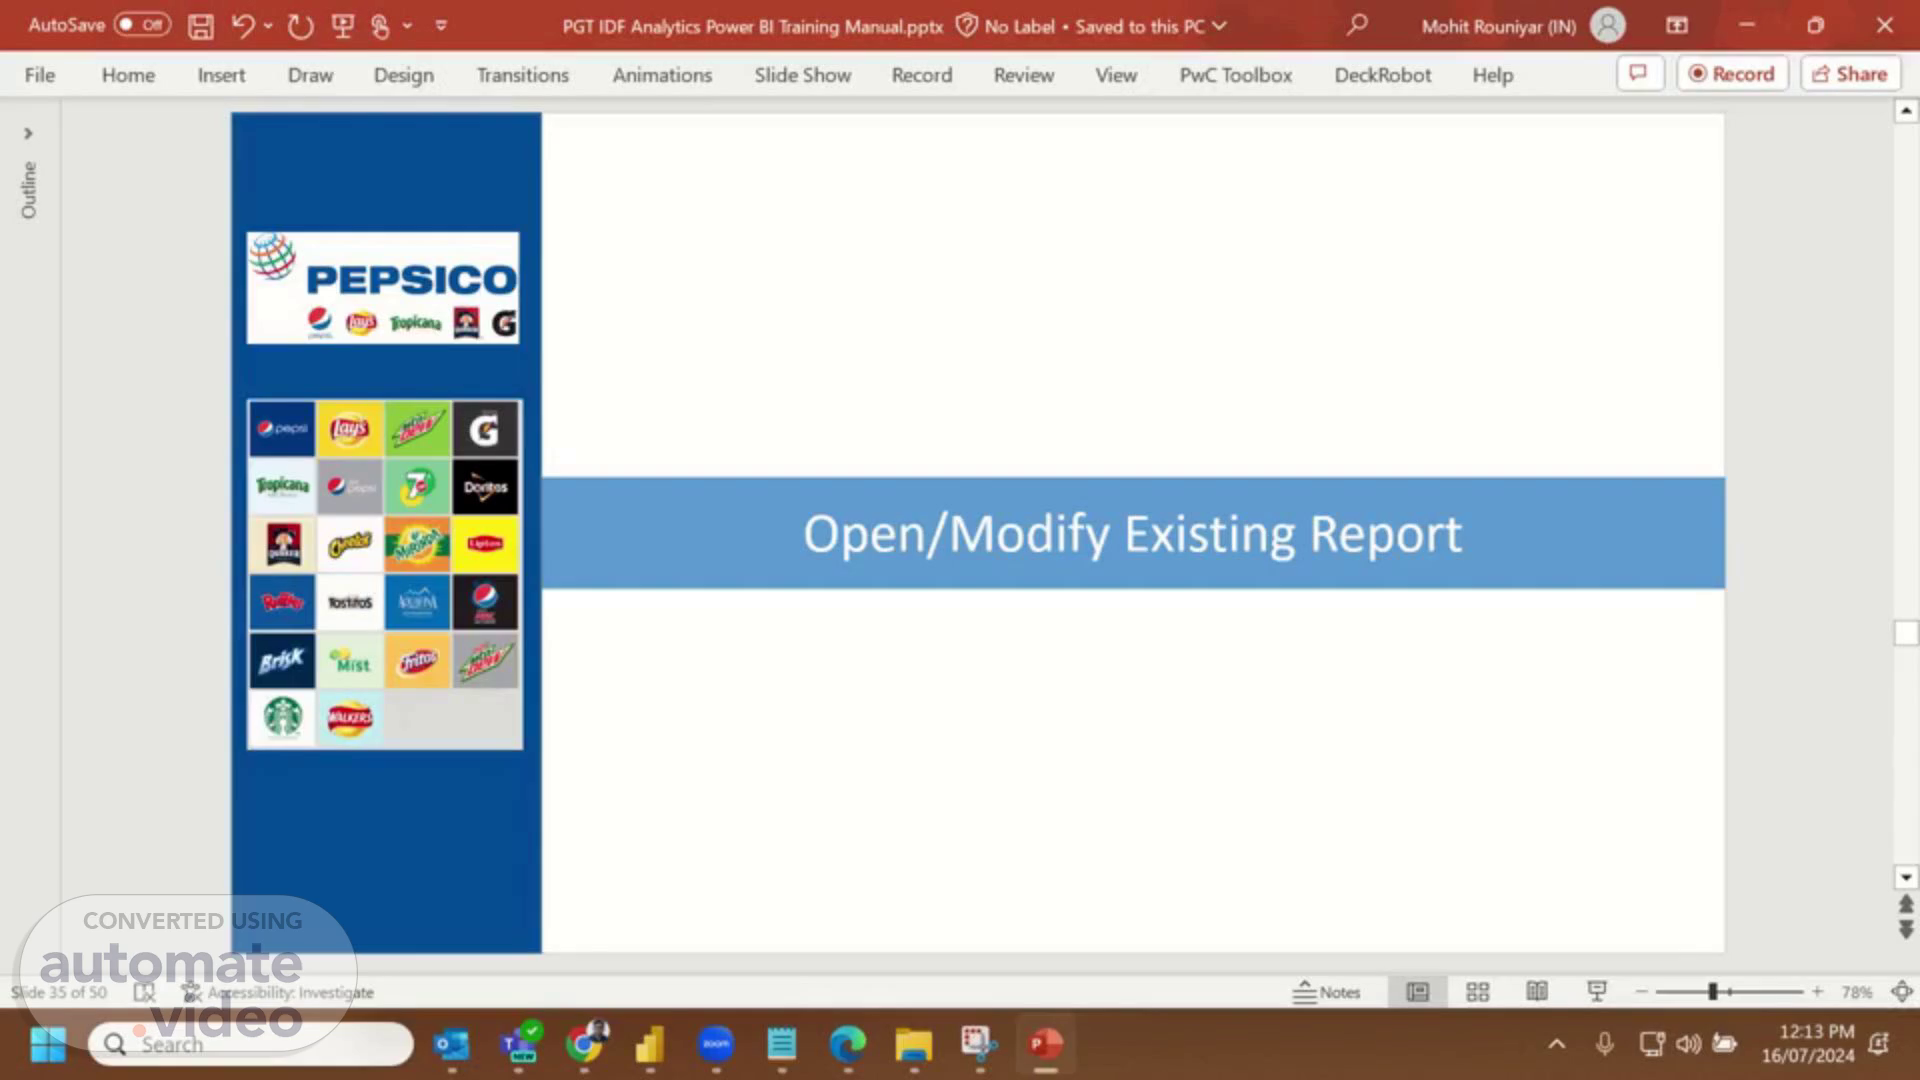Switch to Reading View icon
The image size is (1920, 1080).
pyautogui.click(x=1537, y=992)
